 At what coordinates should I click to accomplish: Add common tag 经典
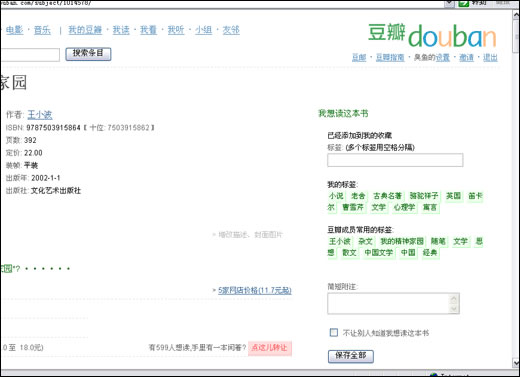(x=430, y=253)
